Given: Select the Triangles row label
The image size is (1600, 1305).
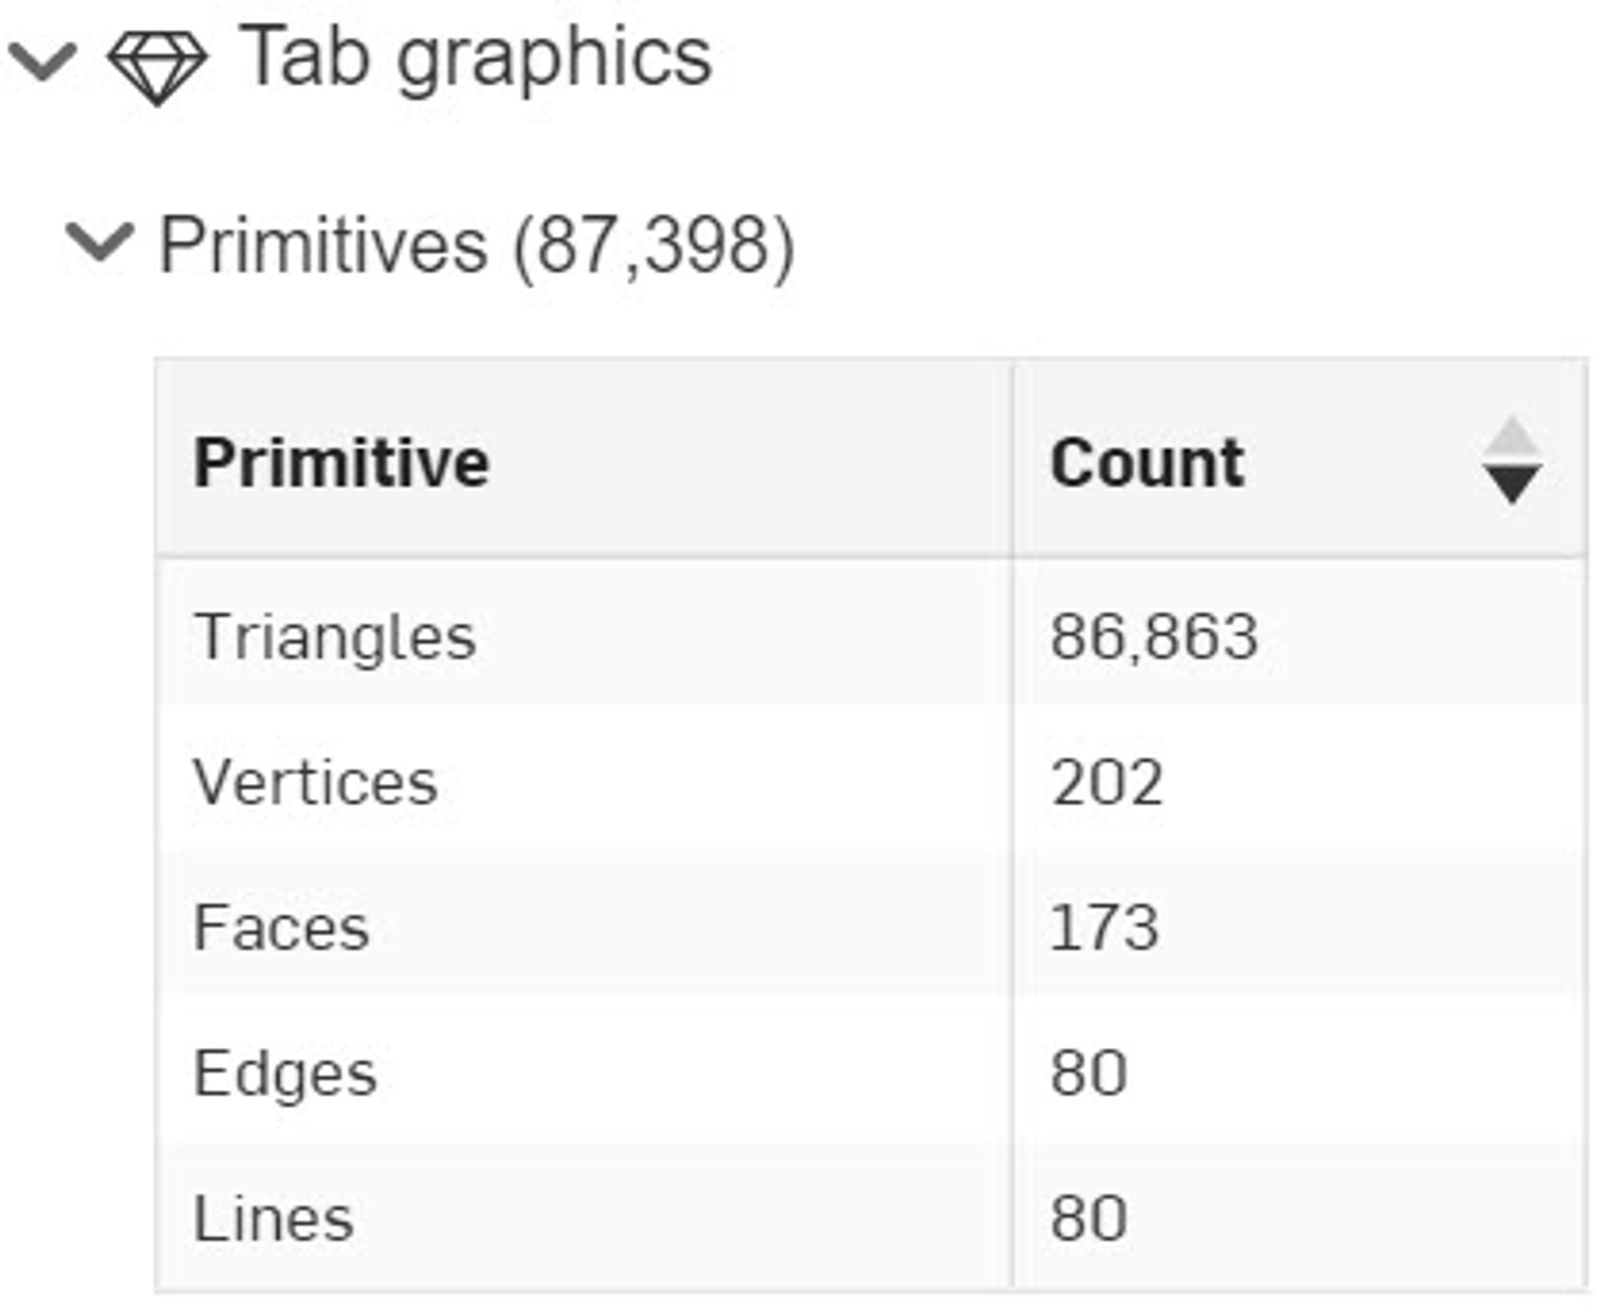Looking at the screenshot, I should pos(334,637).
